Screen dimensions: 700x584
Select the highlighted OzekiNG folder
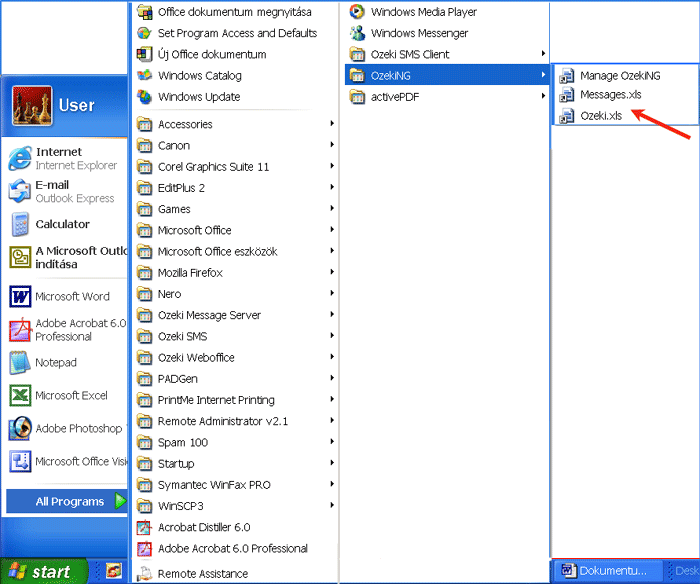pyautogui.click(x=447, y=75)
